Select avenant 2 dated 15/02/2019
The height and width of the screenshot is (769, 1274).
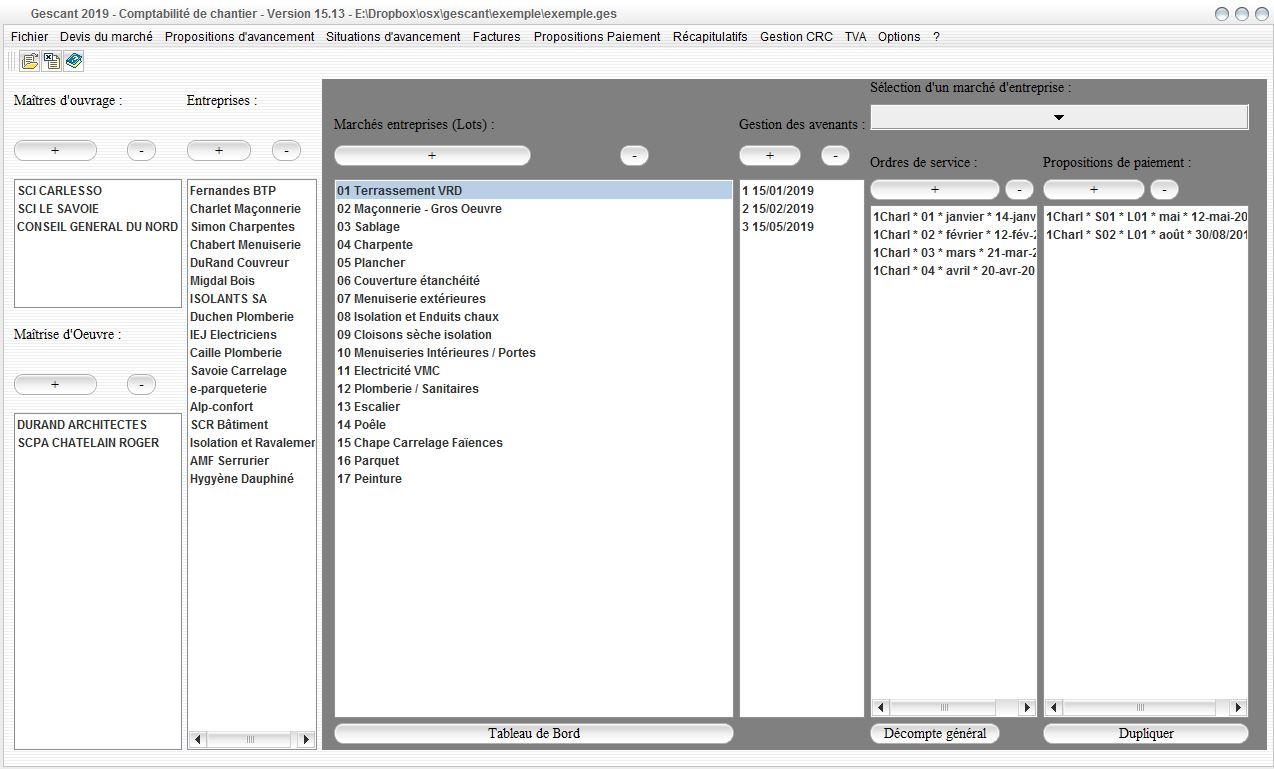pyautogui.click(x=800, y=209)
